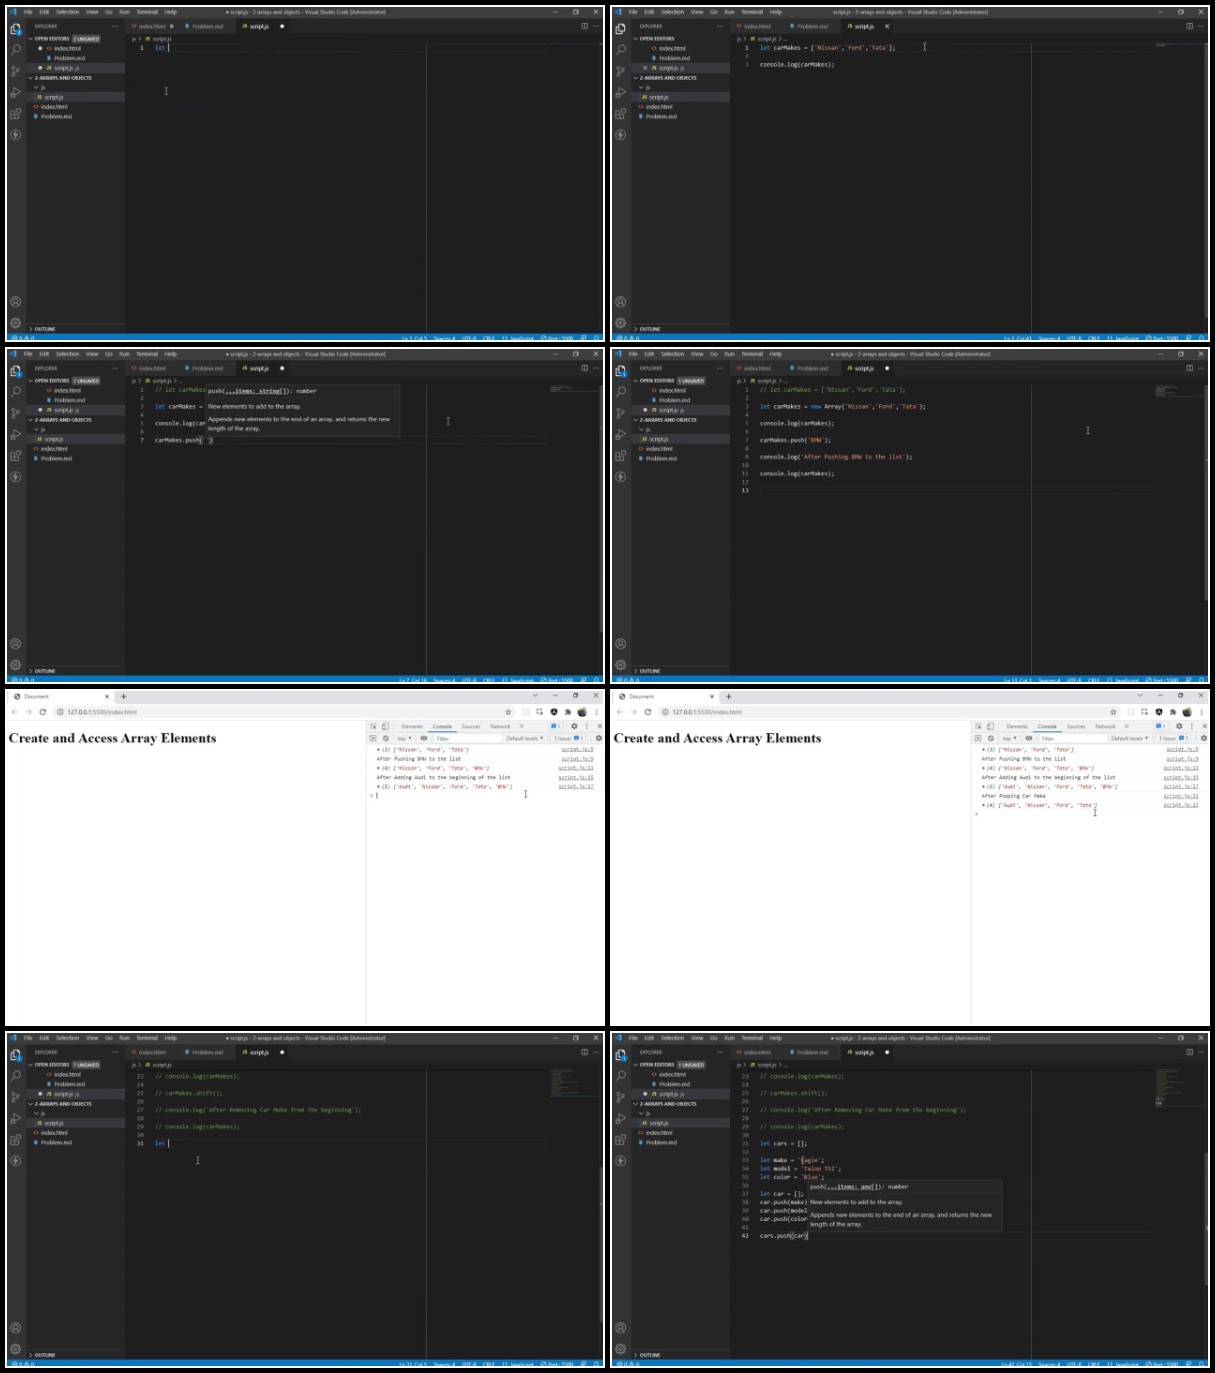The height and width of the screenshot is (1373, 1215).
Task: Follow the script.js:5 link in the console ending with a five-item array
Action: pos(577,749)
